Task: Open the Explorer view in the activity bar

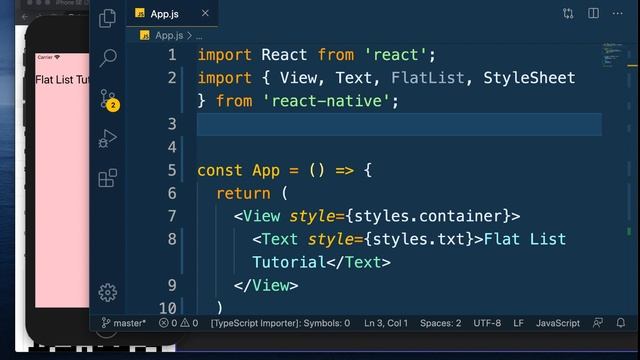Action: click(x=107, y=18)
